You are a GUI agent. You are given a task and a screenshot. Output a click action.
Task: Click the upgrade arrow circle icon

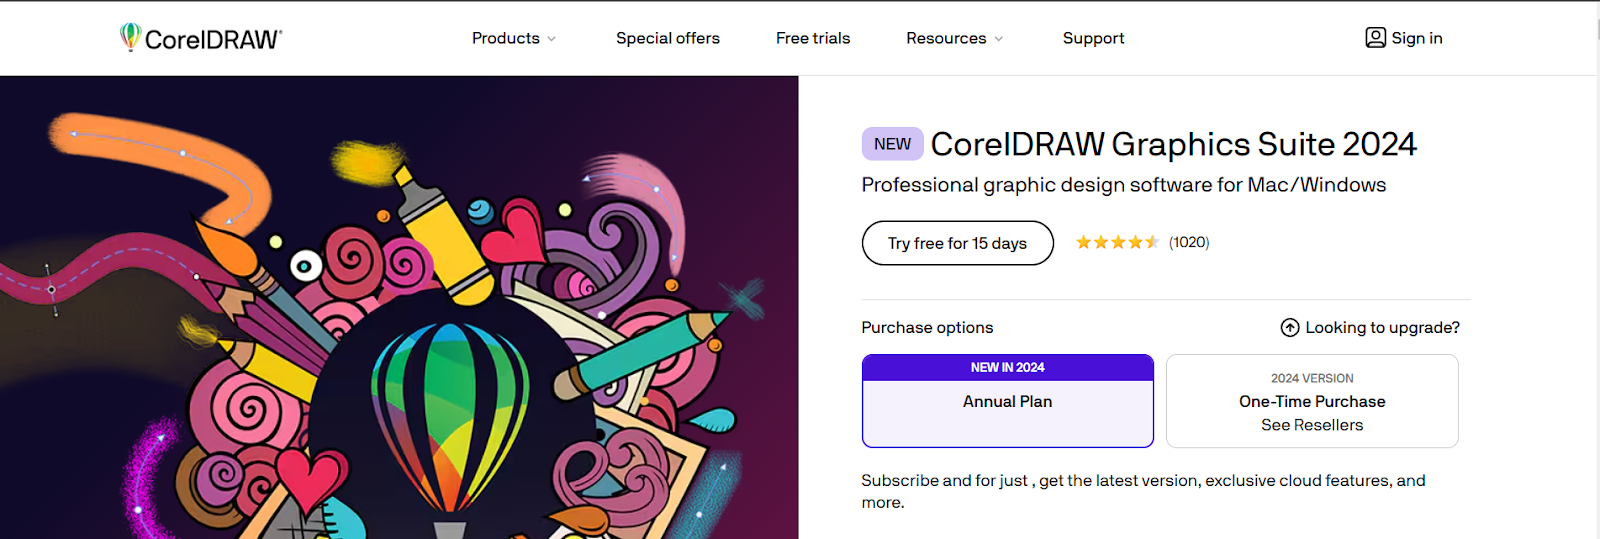pos(1290,328)
